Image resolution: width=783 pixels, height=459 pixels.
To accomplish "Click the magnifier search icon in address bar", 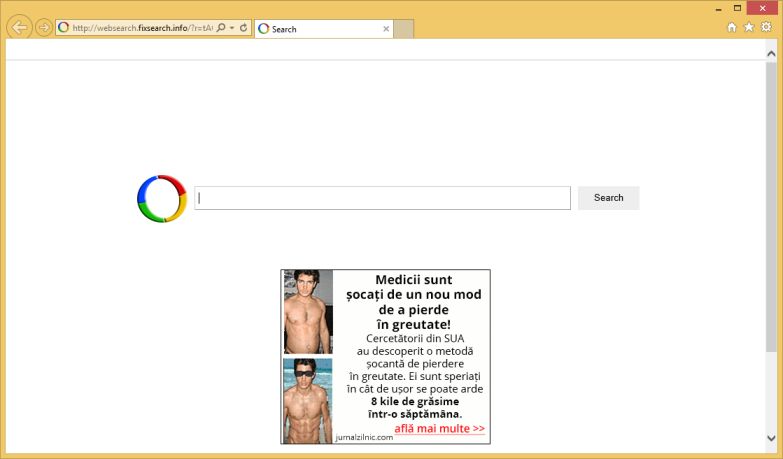I will point(221,27).
